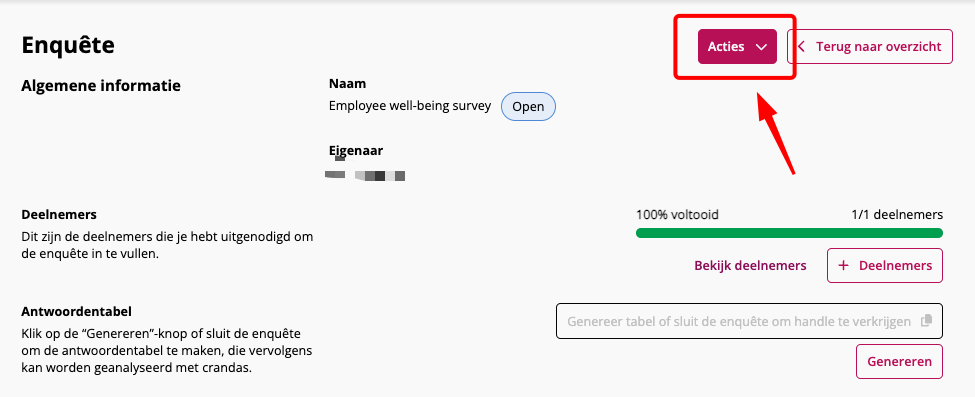975x397 pixels.
Task: Focus the answer table handle field
Action: (749, 321)
